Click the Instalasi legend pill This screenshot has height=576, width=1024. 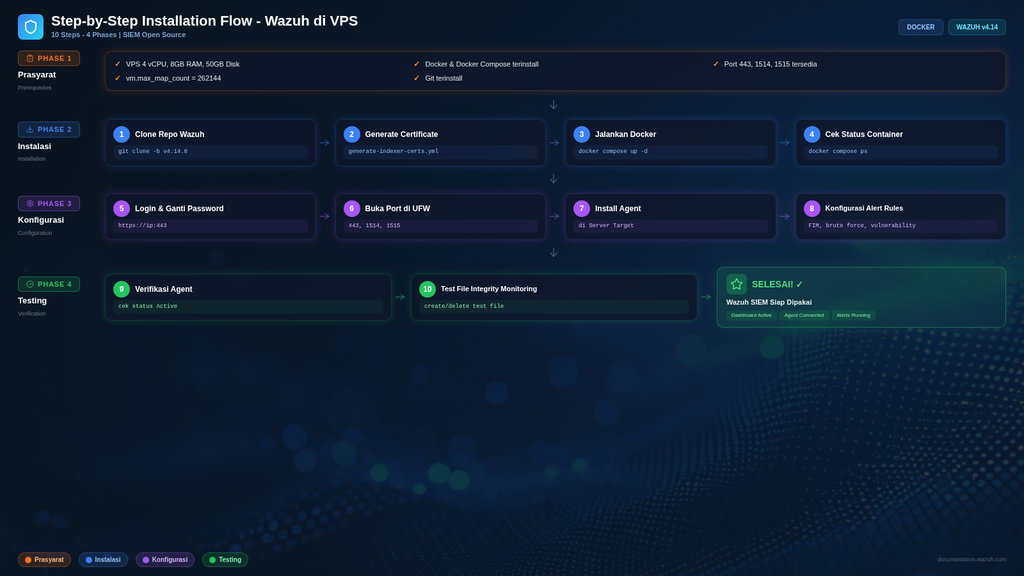coord(103,560)
